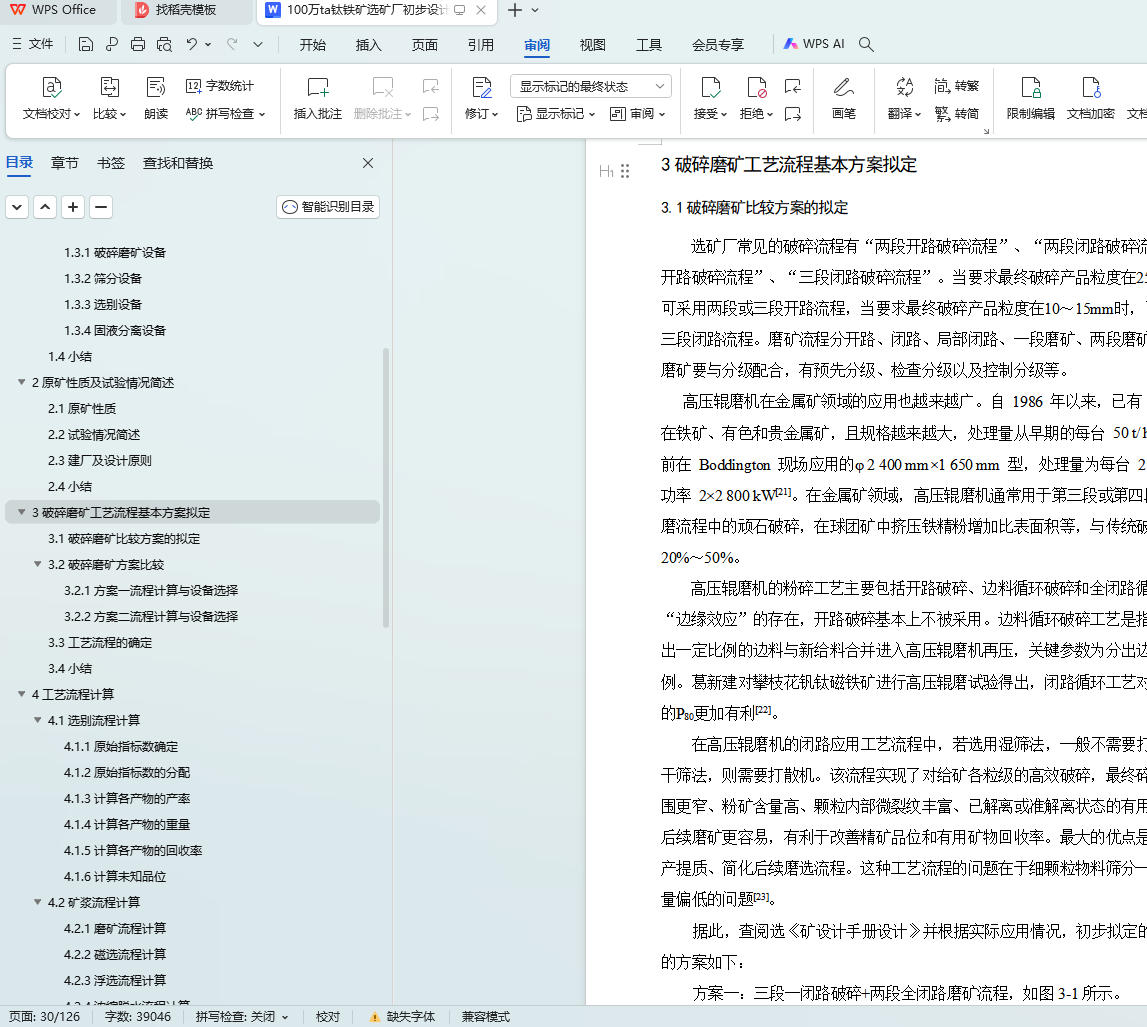Click move heading up arrow button
The image size is (1147, 1027).
tap(45, 207)
